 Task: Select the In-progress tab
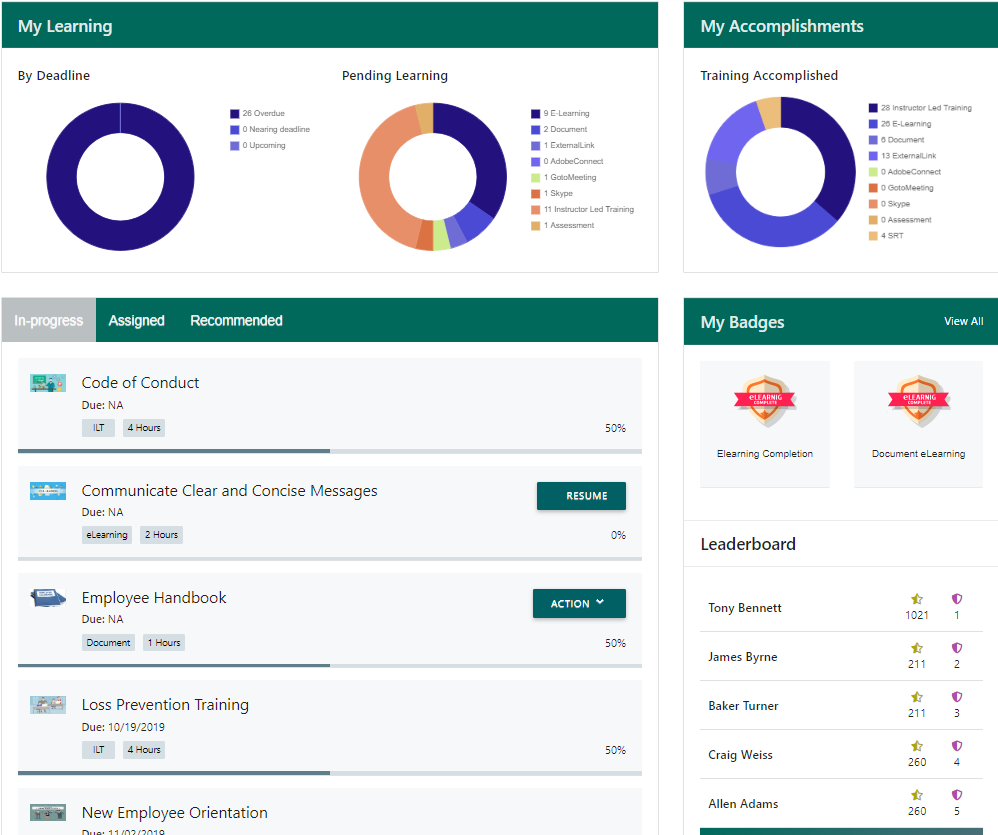(49, 321)
